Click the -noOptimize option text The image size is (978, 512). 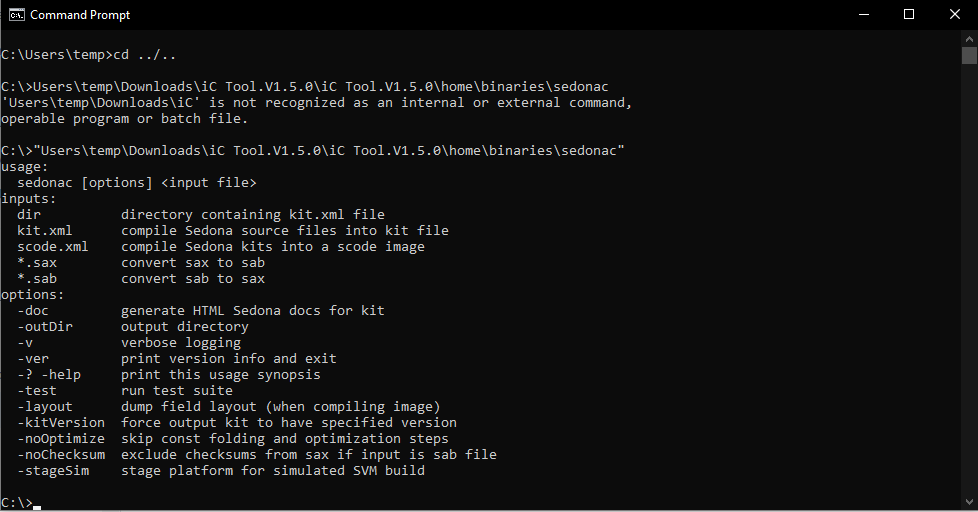pos(61,439)
